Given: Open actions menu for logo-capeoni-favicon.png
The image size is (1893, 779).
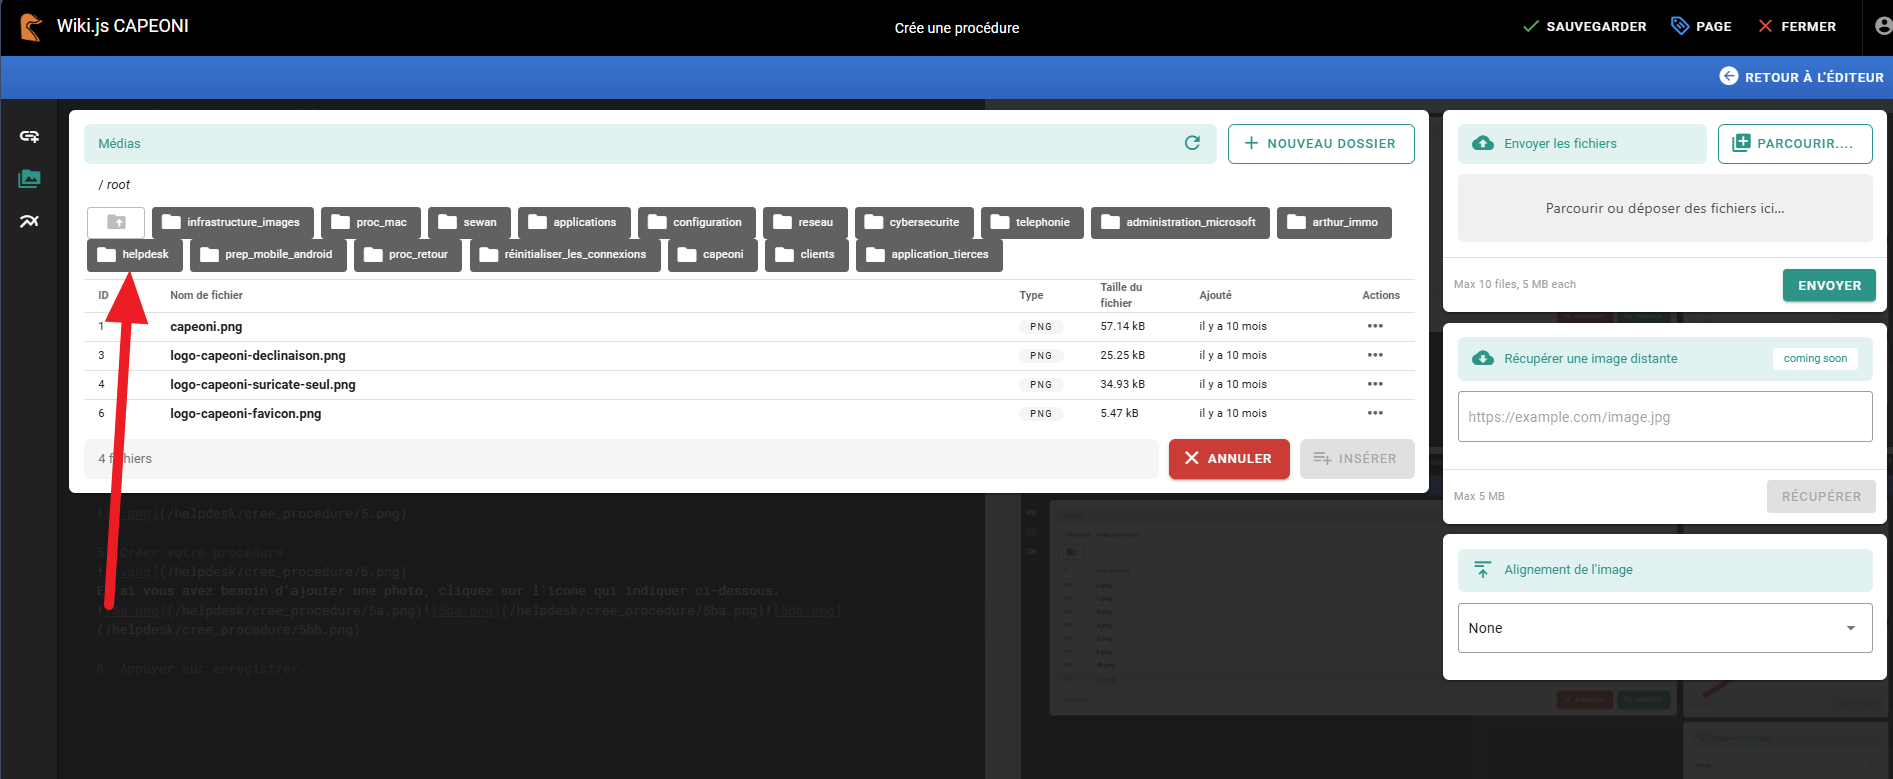Looking at the screenshot, I should (x=1375, y=413).
